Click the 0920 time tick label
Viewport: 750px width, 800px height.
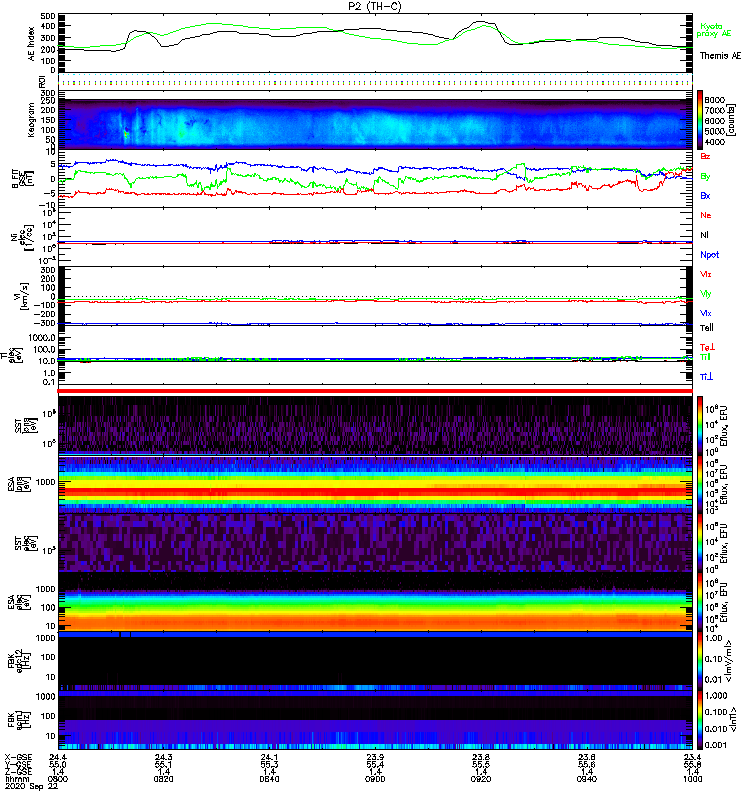(481, 780)
